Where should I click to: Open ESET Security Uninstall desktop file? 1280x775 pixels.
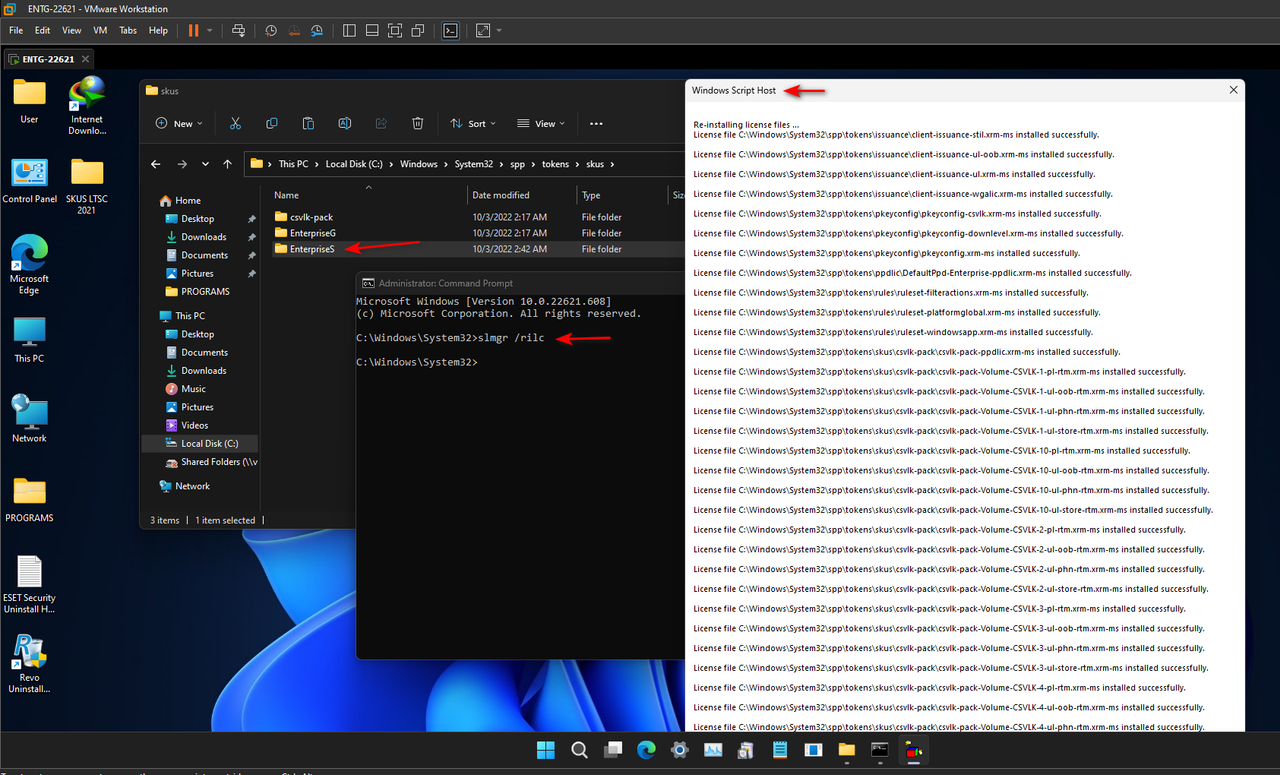(x=29, y=585)
